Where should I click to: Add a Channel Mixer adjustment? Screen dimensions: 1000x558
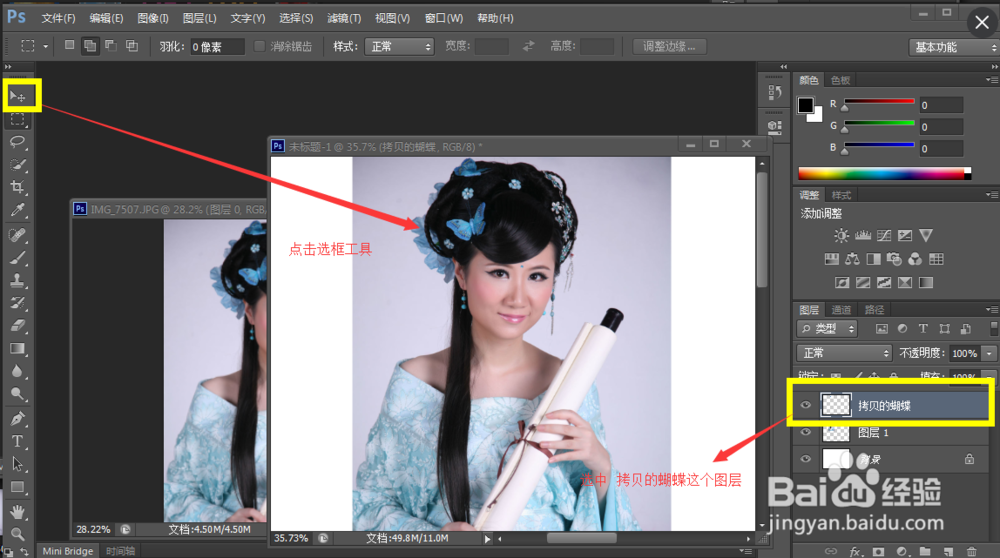click(x=915, y=259)
